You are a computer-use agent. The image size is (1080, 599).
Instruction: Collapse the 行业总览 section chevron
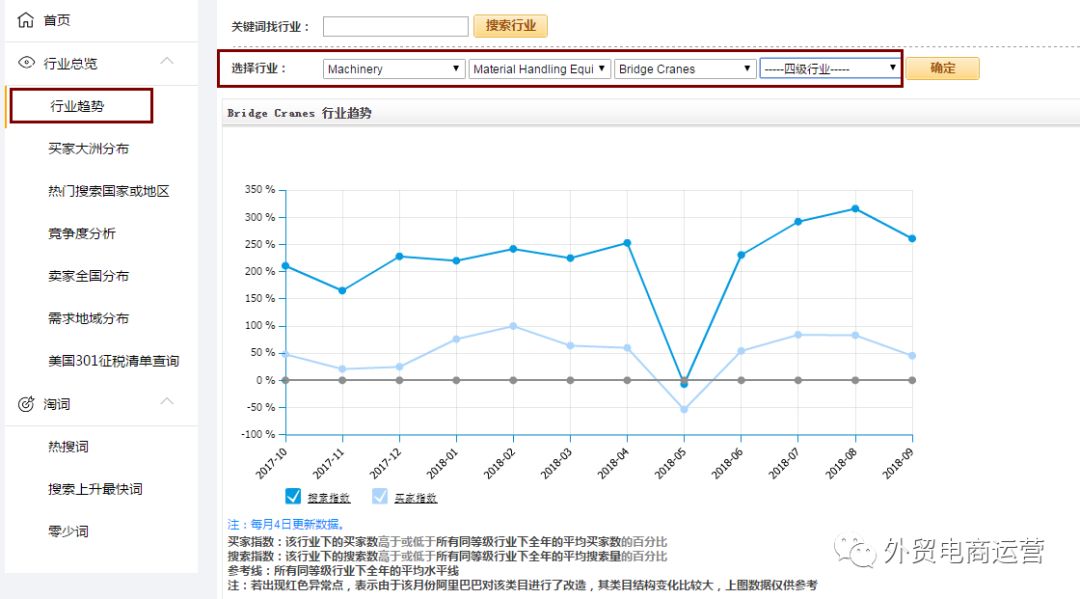(x=167, y=61)
